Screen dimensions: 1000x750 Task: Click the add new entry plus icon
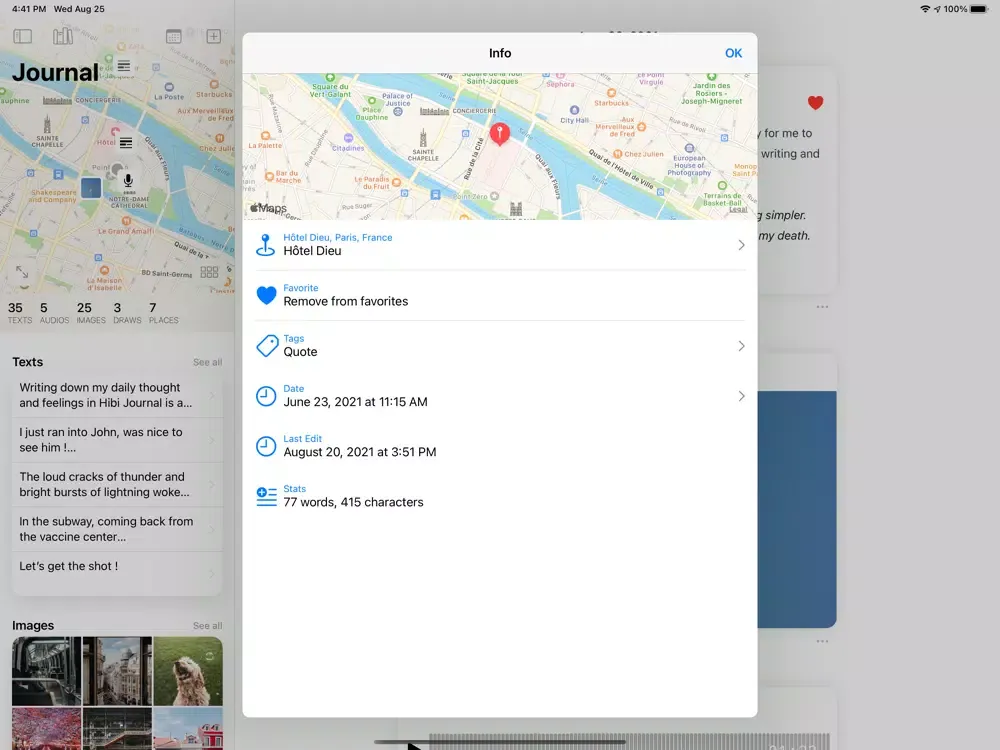(x=214, y=36)
